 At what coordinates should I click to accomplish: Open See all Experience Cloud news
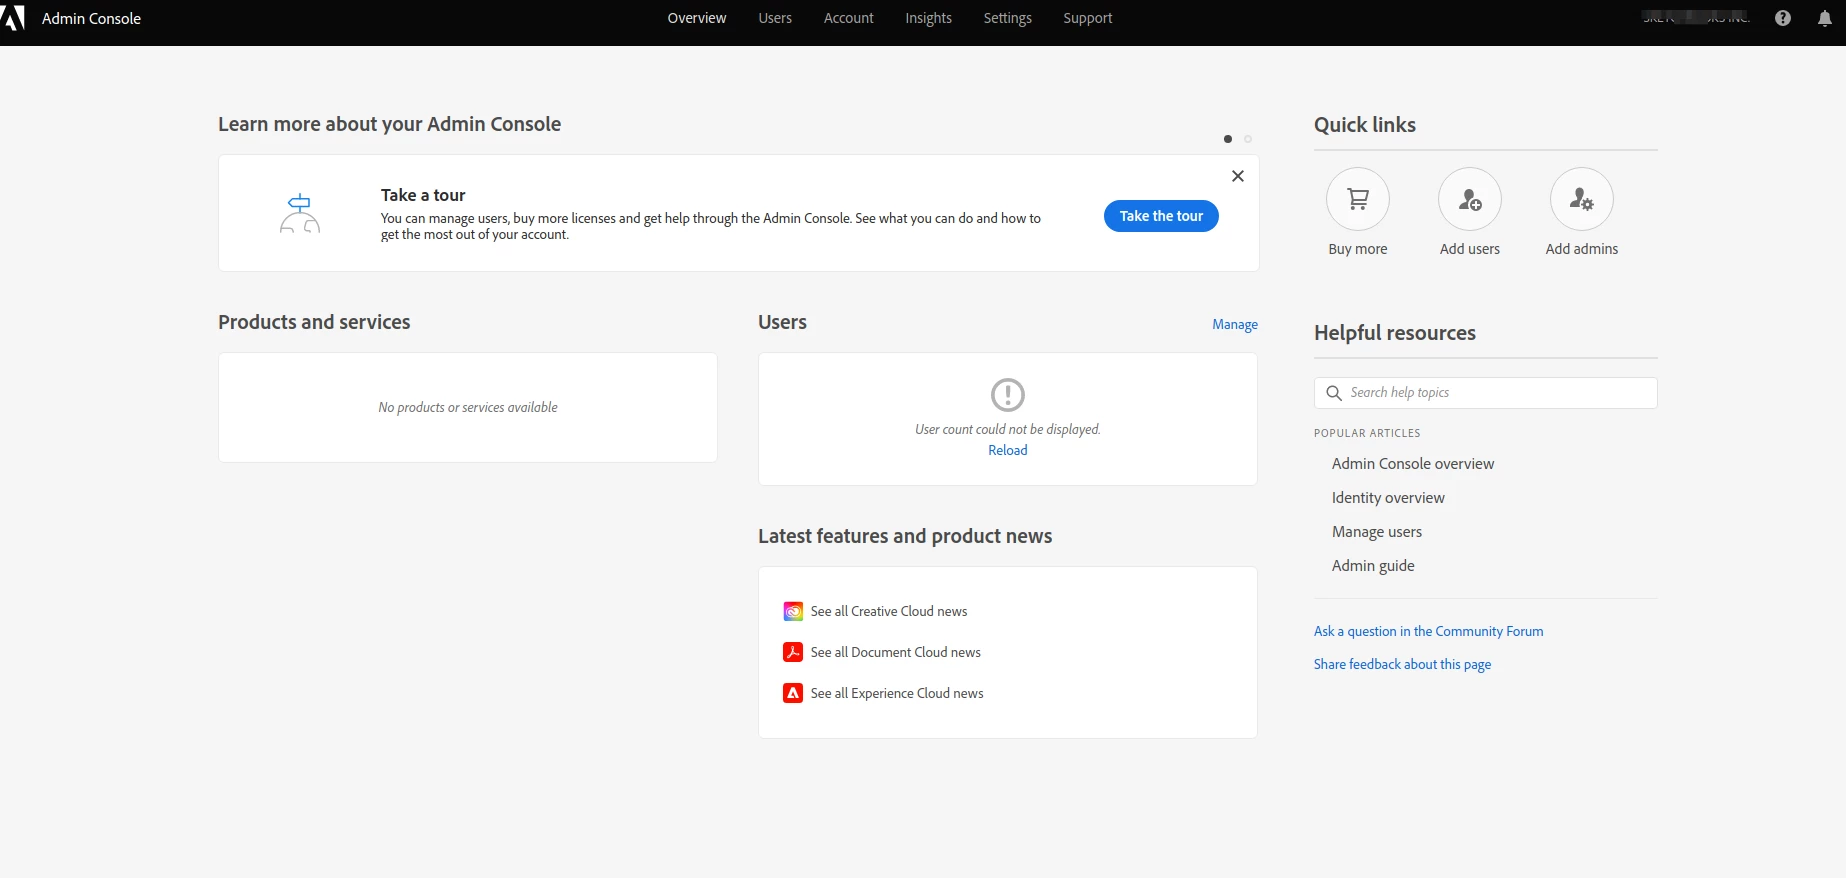897,693
